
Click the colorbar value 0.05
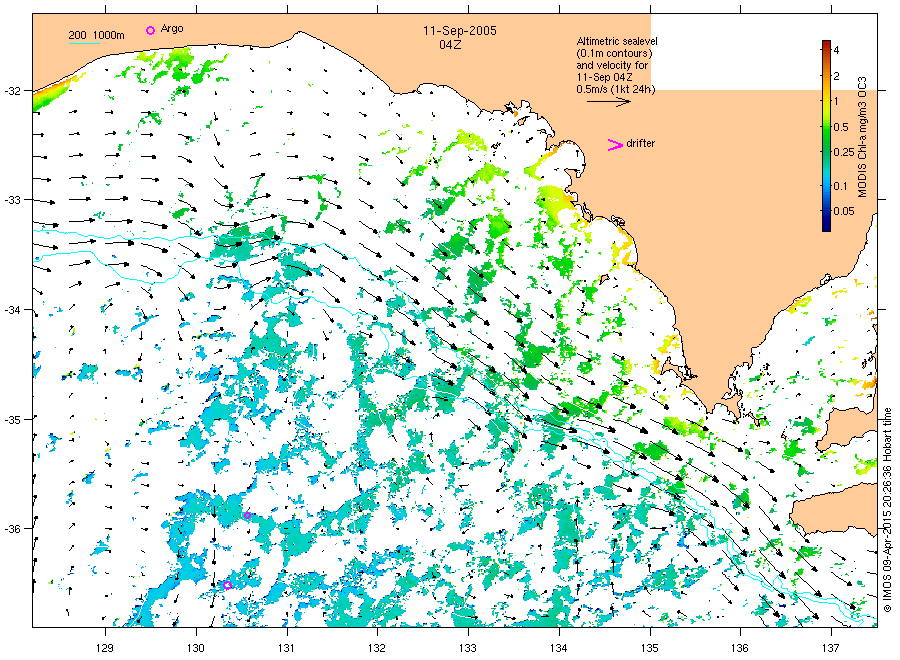[x=844, y=211]
